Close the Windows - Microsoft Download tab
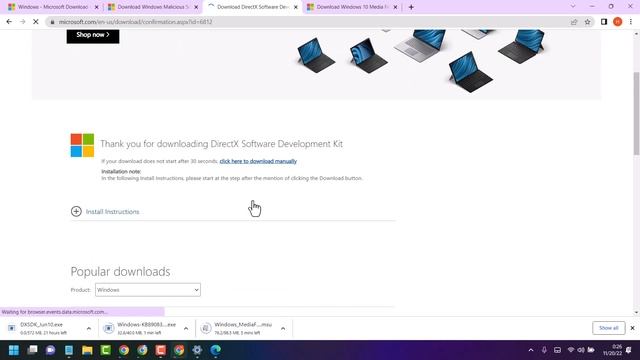The width and height of the screenshot is (640, 360). pos(96,7)
